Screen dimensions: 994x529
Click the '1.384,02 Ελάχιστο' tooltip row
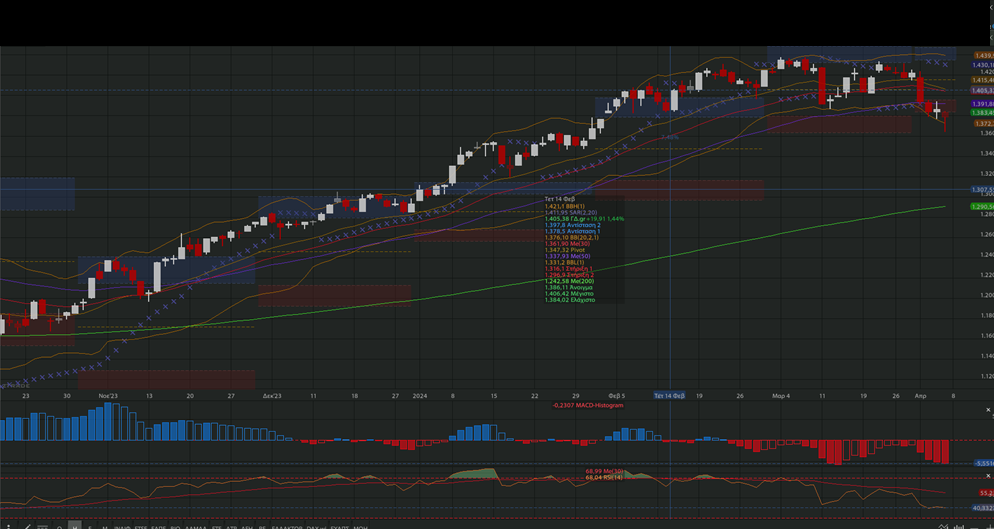point(569,300)
